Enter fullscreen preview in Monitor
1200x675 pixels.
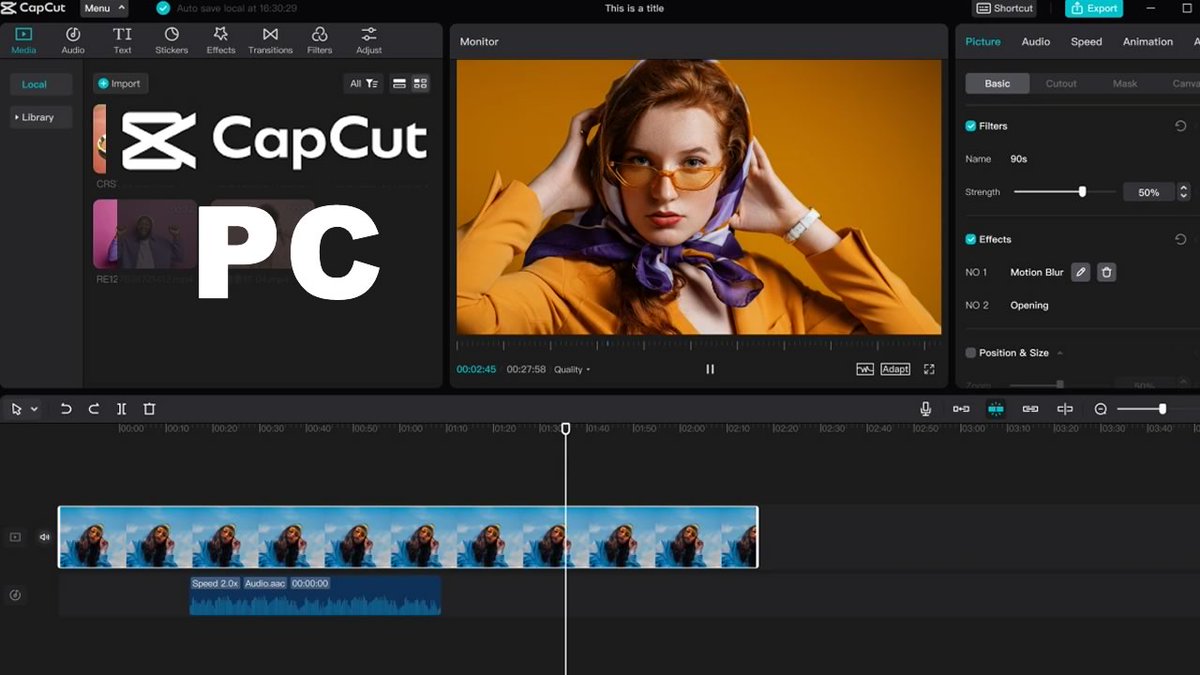click(929, 369)
